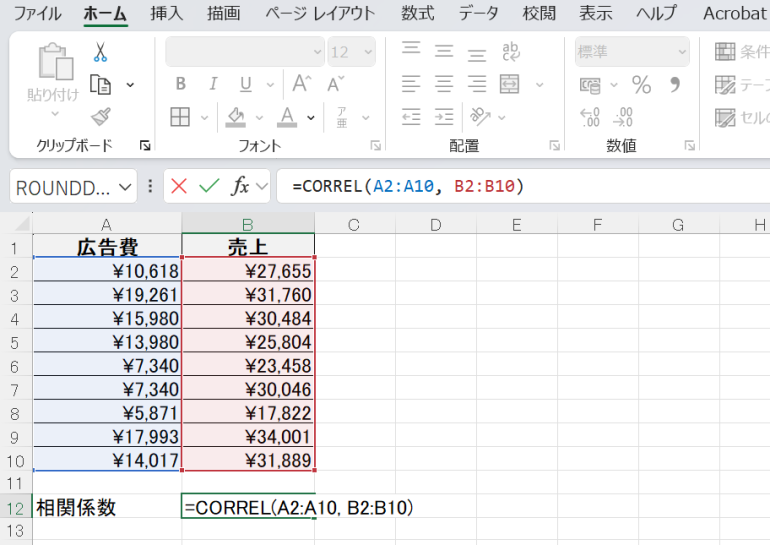Click the Increase Indent icon
The image size is (770, 545).
click(444, 117)
